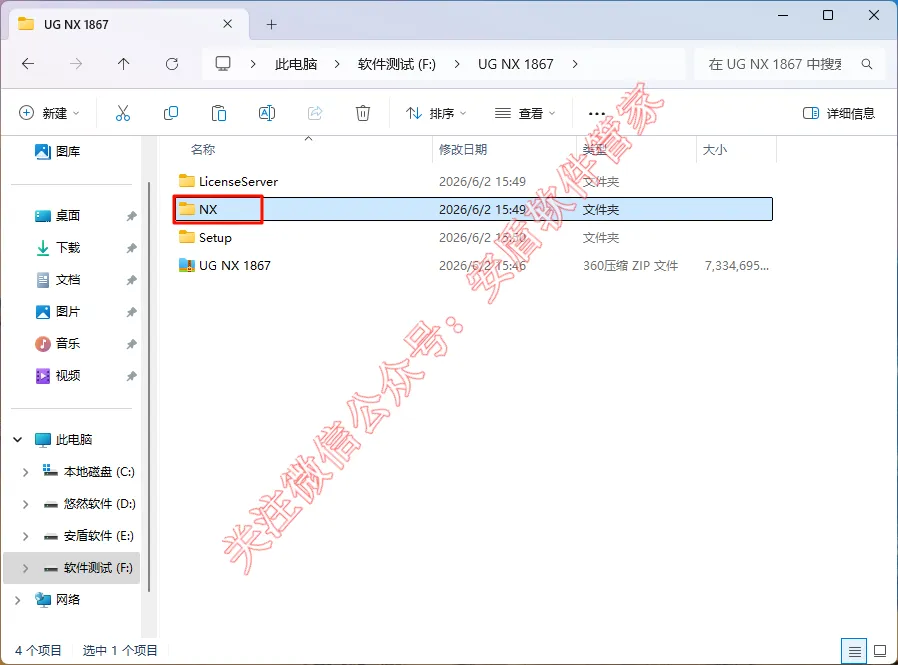Click the Paste clipboard icon
Screen dimensions: 898x665
pos(219,113)
